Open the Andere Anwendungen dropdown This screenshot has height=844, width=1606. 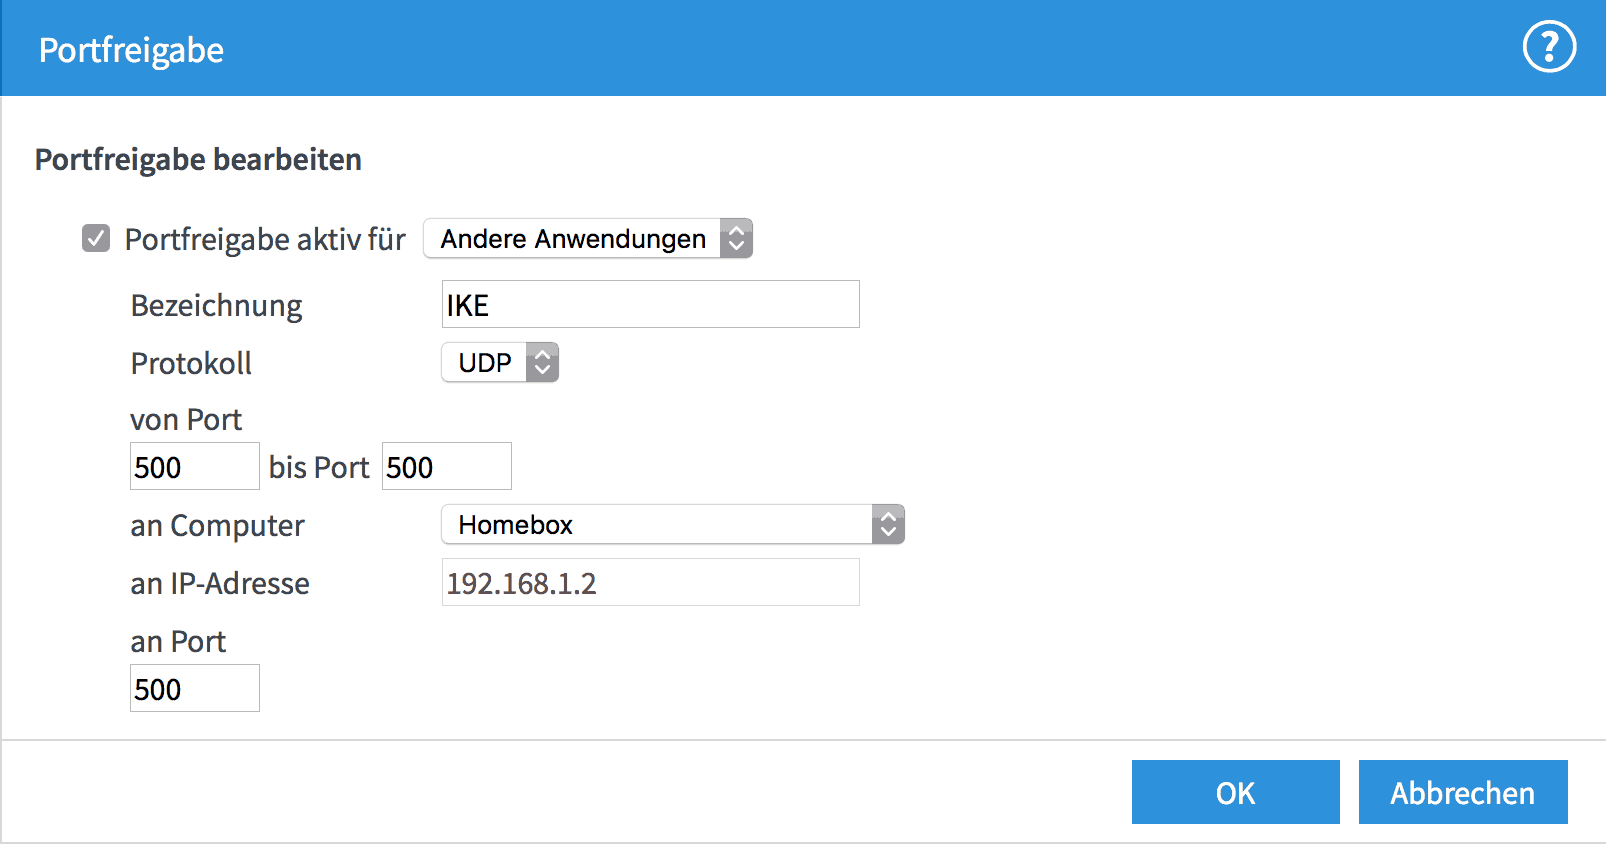(588, 238)
